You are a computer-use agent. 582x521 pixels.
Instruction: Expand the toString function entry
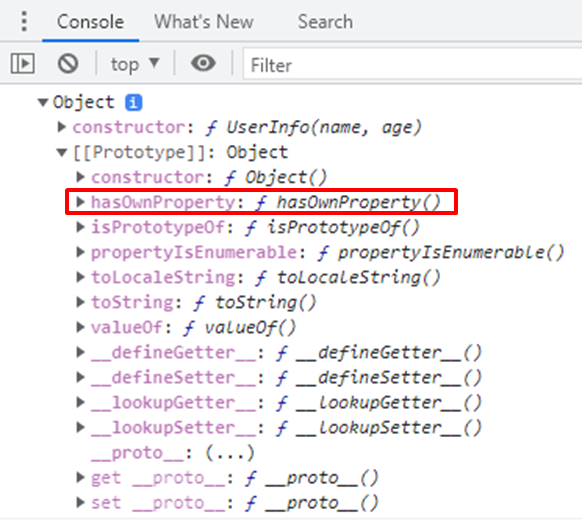click(x=80, y=302)
